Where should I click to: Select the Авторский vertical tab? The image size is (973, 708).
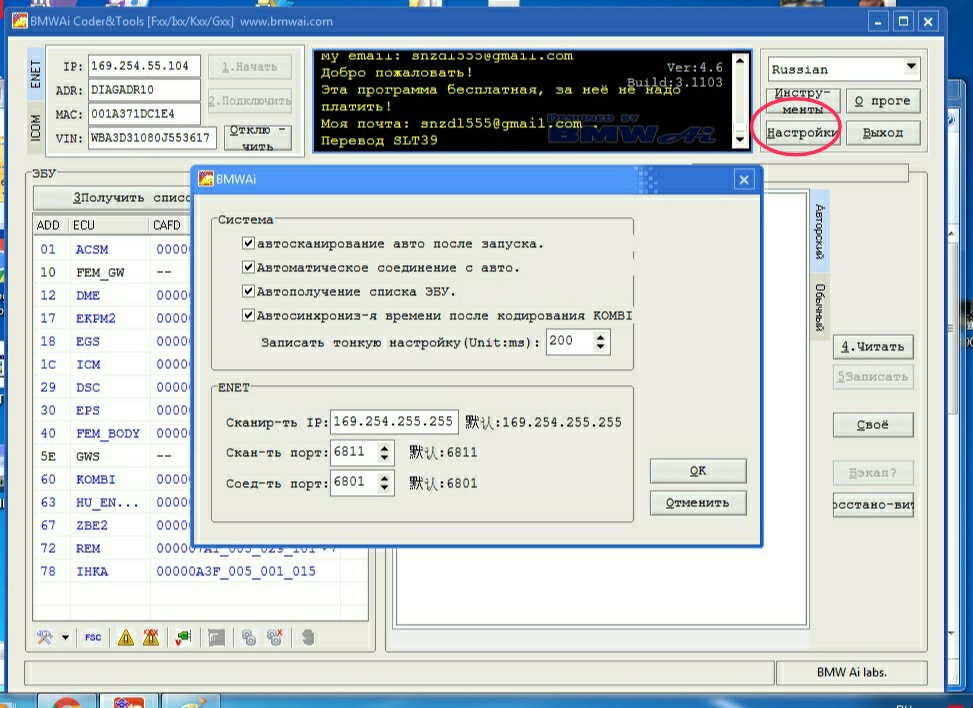click(820, 231)
